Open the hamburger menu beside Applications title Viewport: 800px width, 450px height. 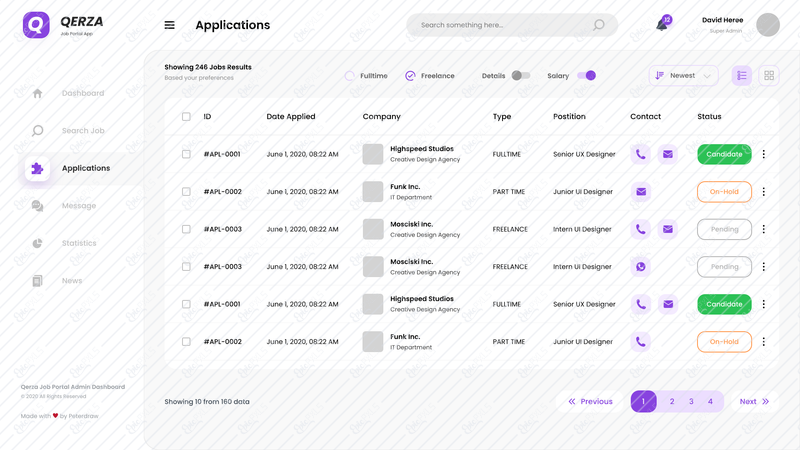(169, 25)
